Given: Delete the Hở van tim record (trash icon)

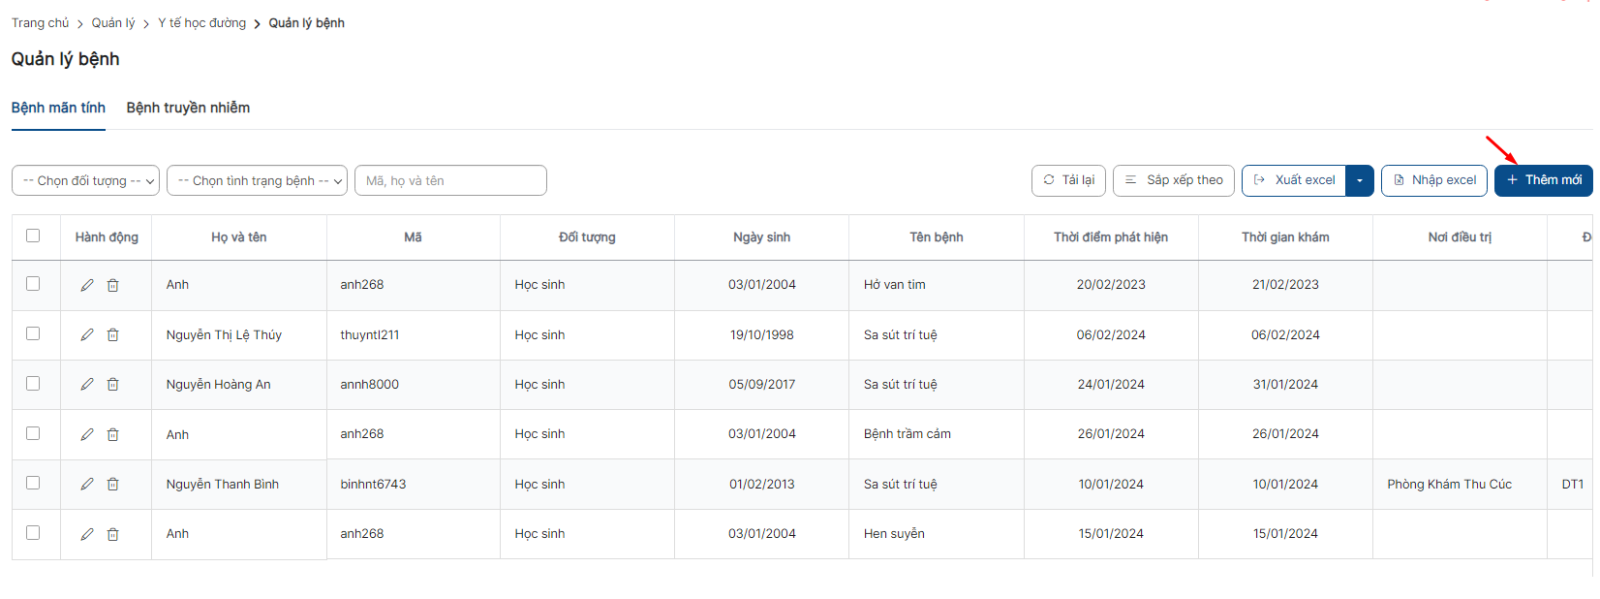Looking at the screenshot, I should 113,285.
